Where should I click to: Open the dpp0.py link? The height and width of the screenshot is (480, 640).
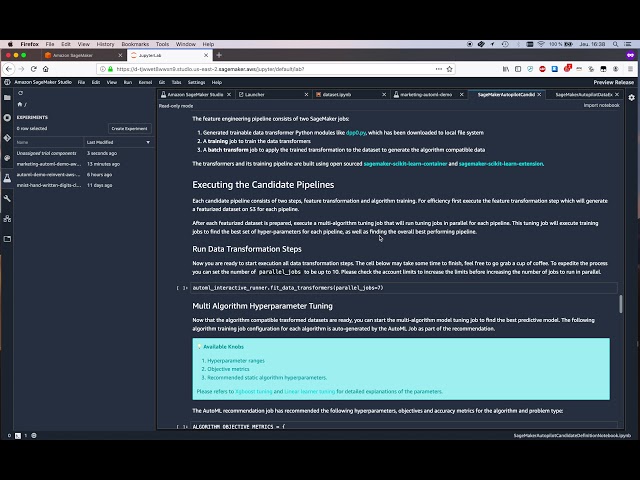coord(356,133)
